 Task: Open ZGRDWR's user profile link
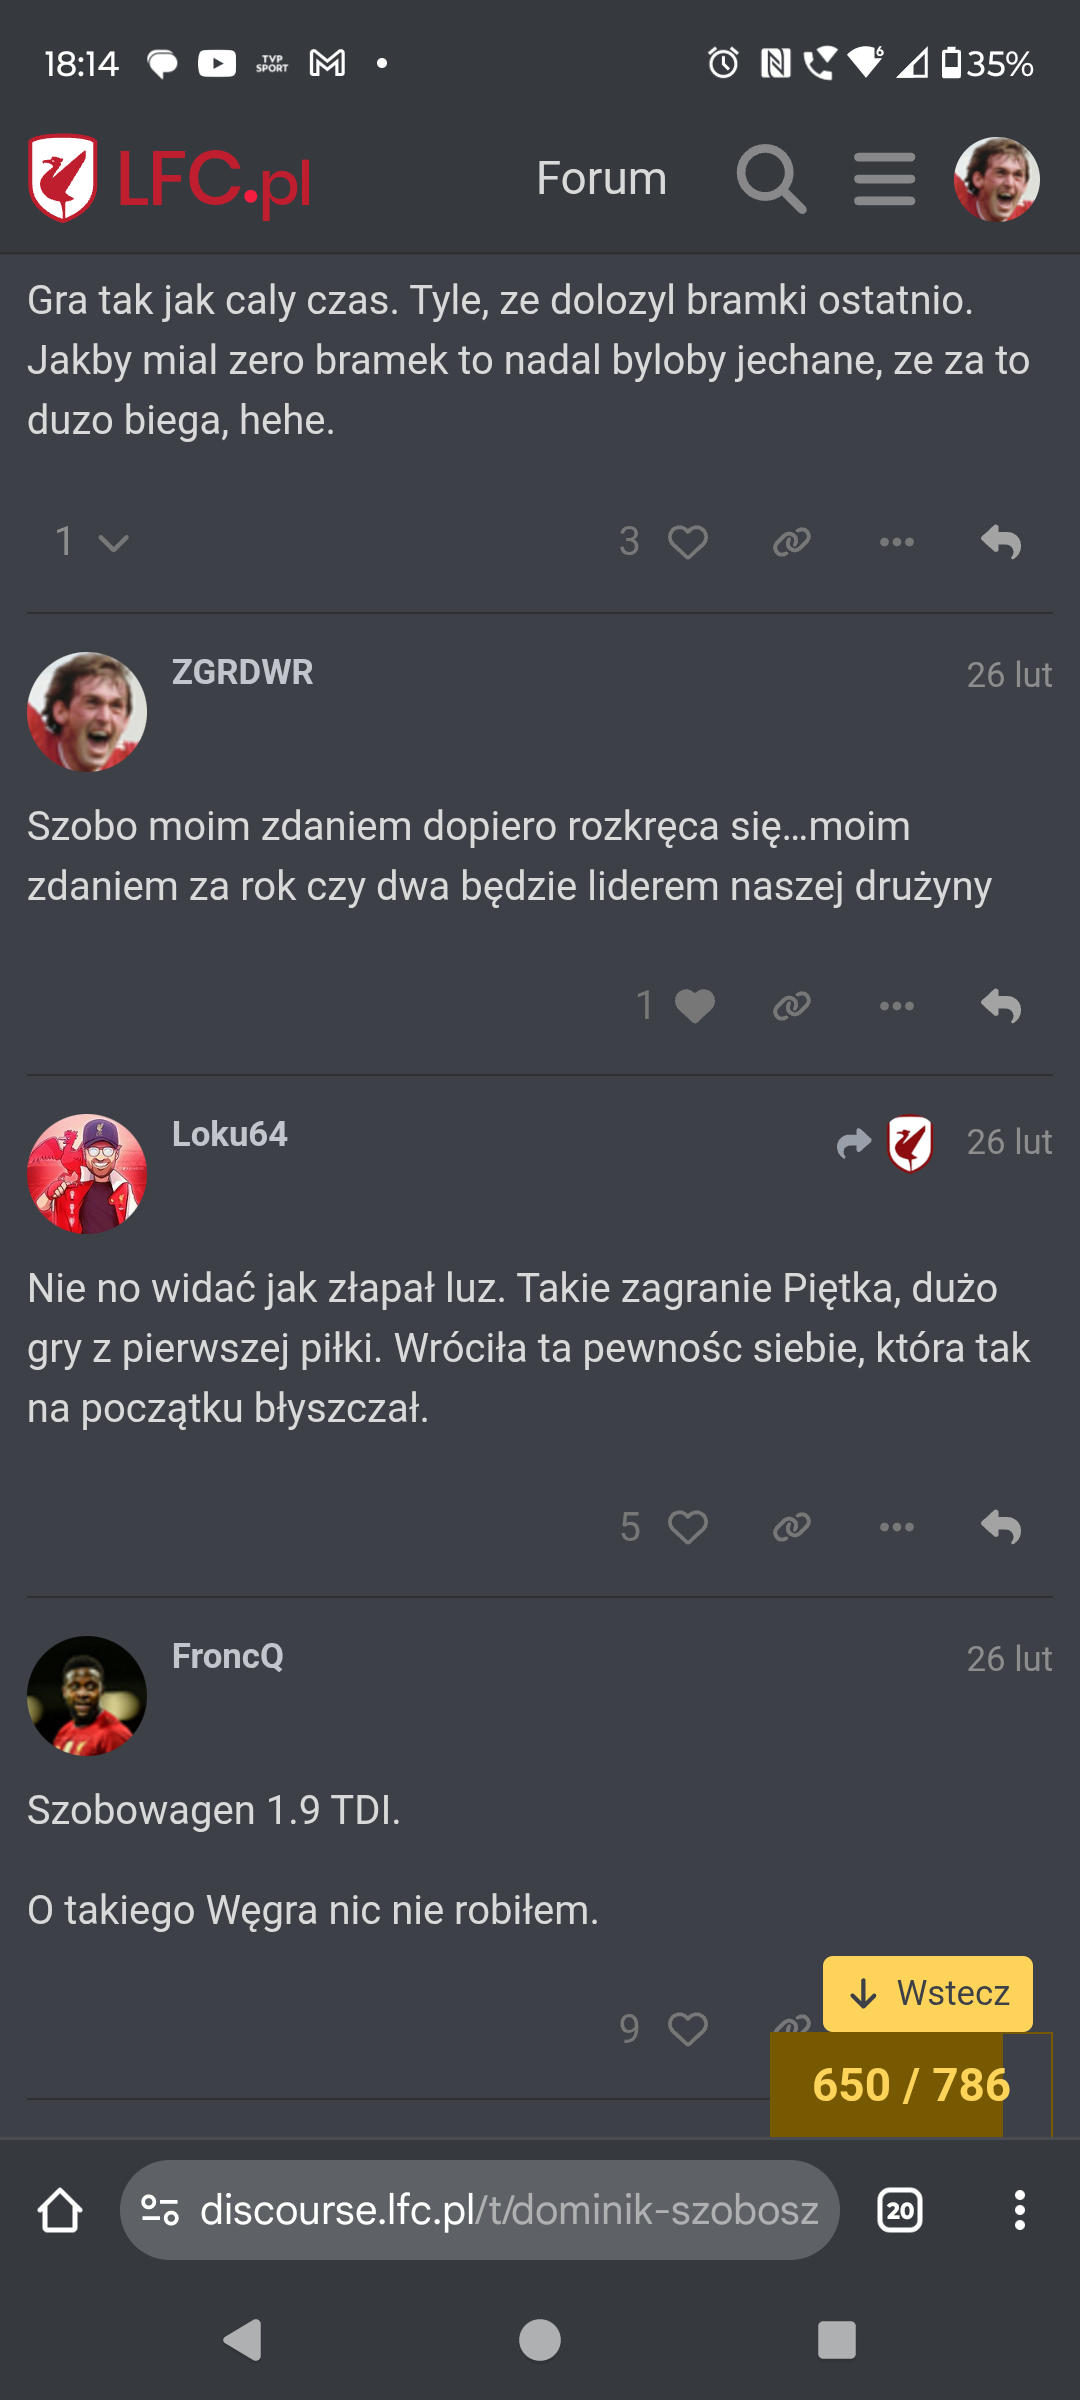(242, 673)
